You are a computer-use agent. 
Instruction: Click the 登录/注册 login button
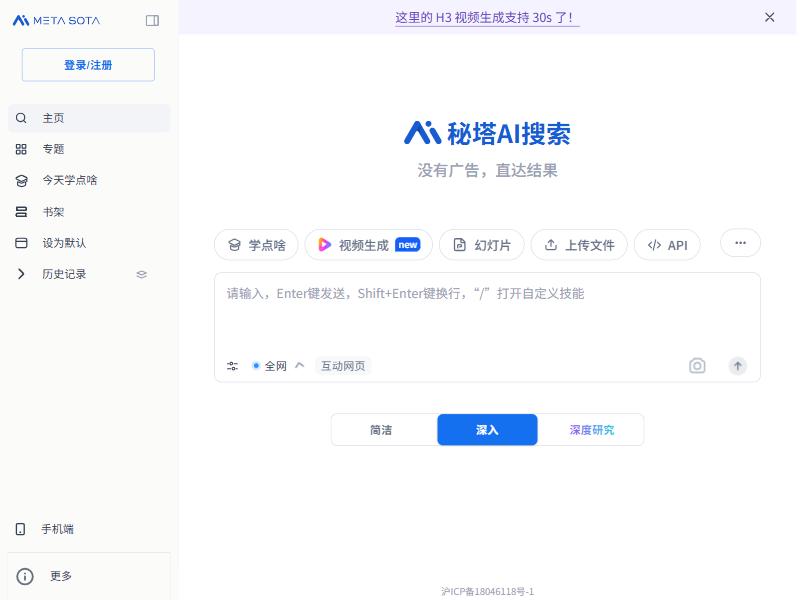coord(88,65)
